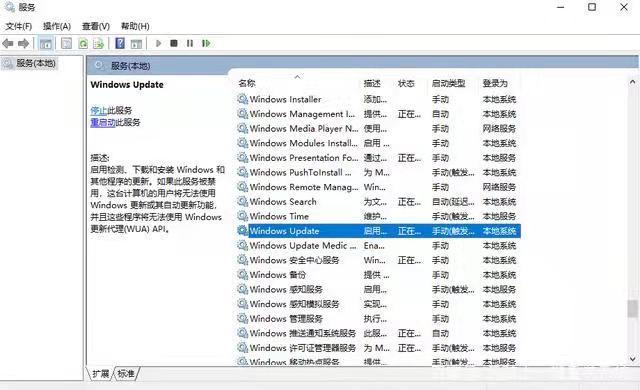Image resolution: width=640 pixels, height=390 pixels.
Task: Click the 重启动 service link
Action: click(x=103, y=122)
